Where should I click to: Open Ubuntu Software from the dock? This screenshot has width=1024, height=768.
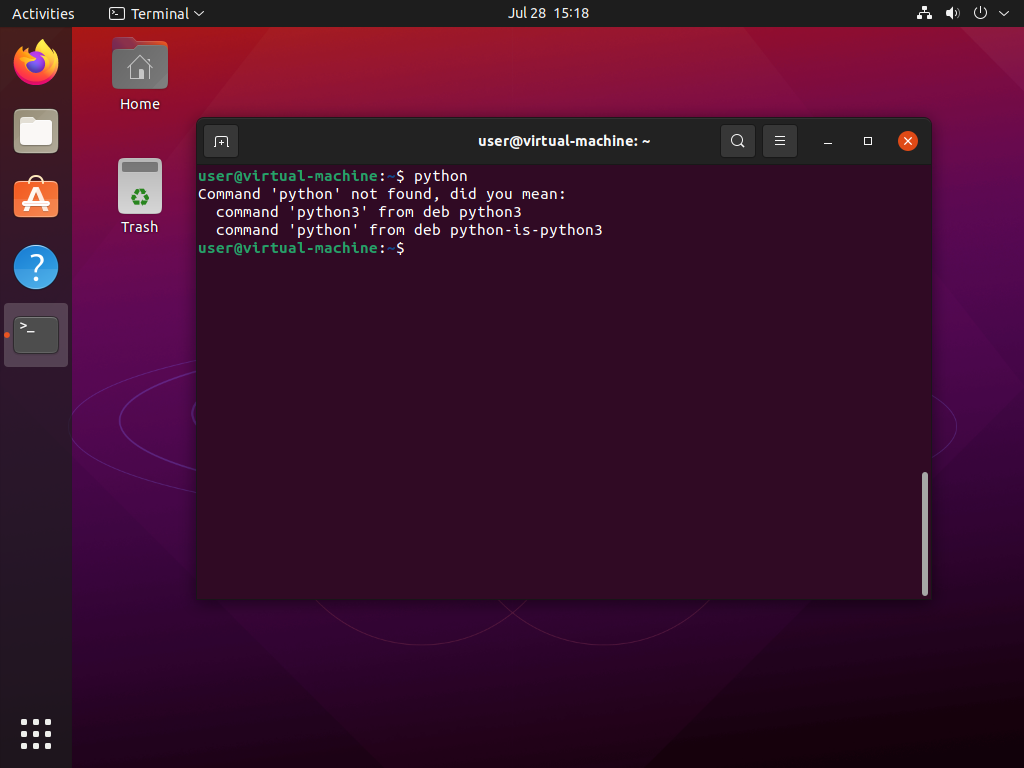click(36, 199)
